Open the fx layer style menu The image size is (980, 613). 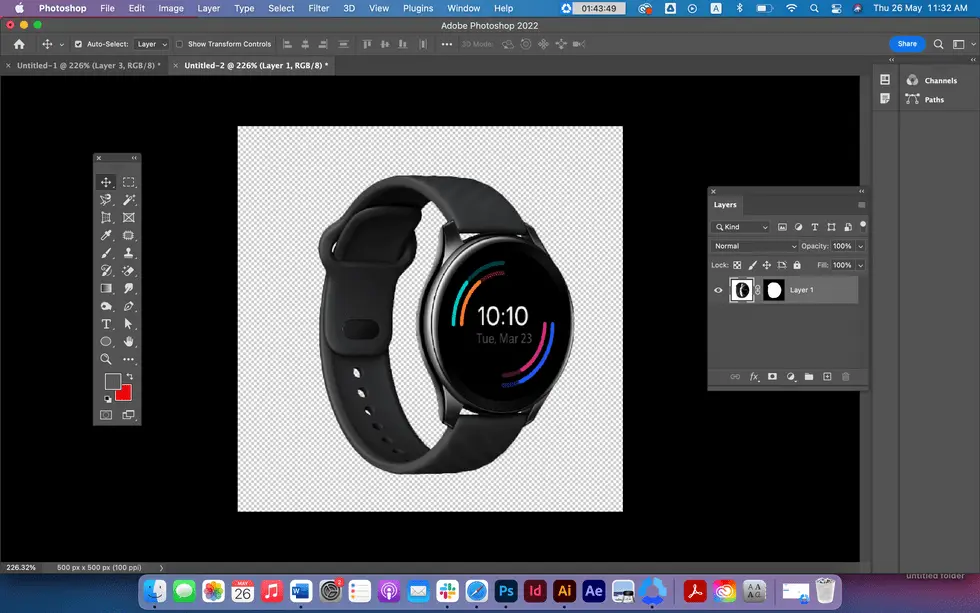point(754,376)
